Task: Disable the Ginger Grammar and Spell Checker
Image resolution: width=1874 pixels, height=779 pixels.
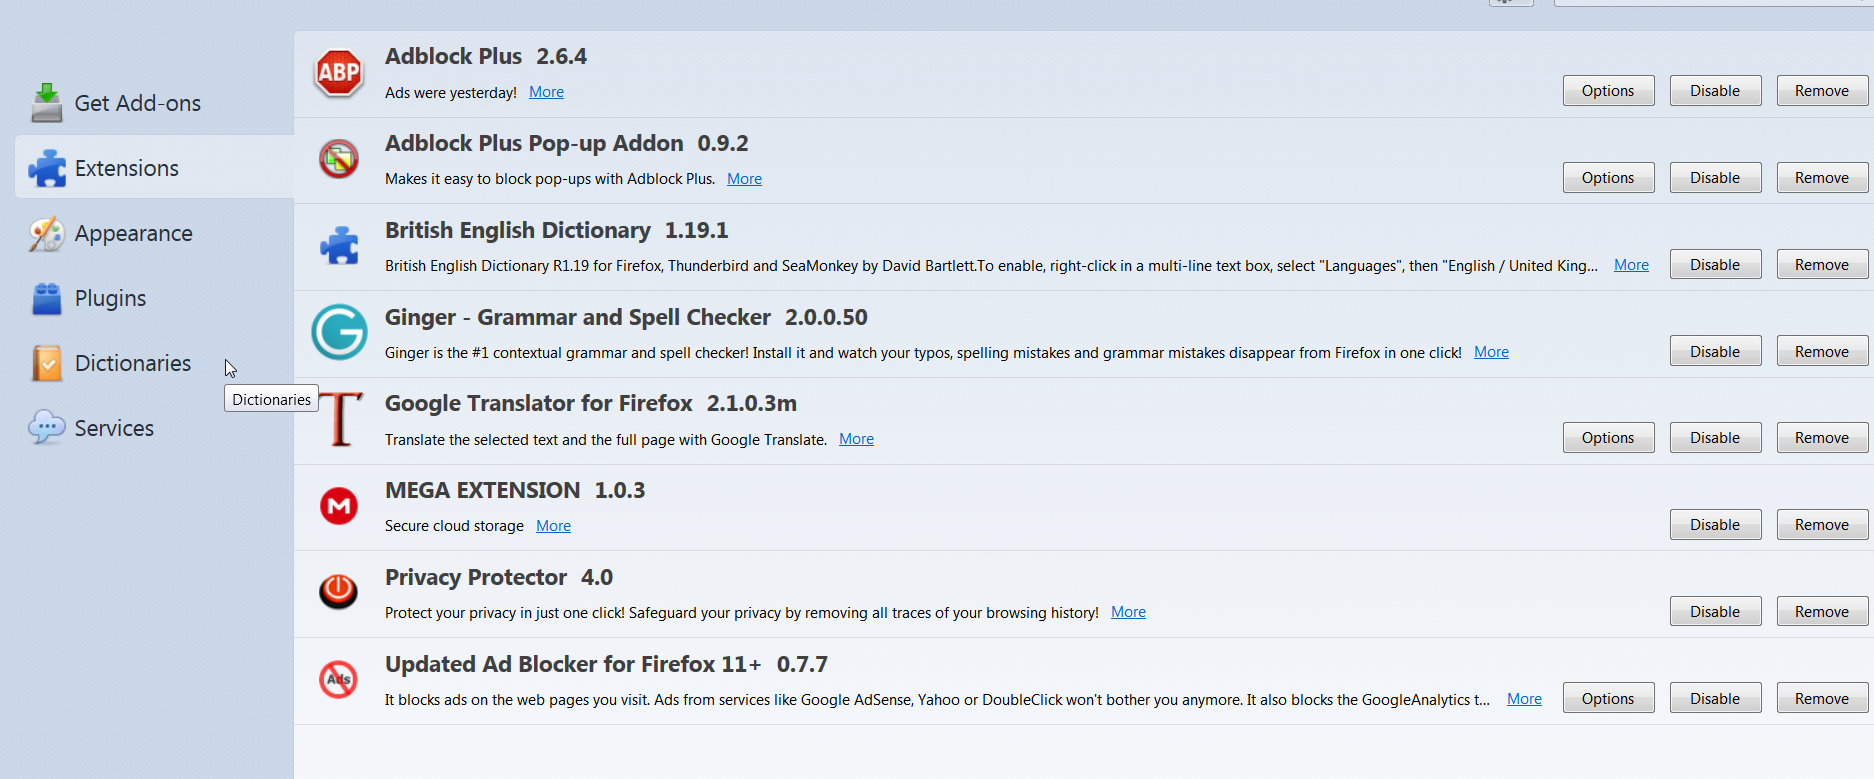Action: (x=1714, y=351)
